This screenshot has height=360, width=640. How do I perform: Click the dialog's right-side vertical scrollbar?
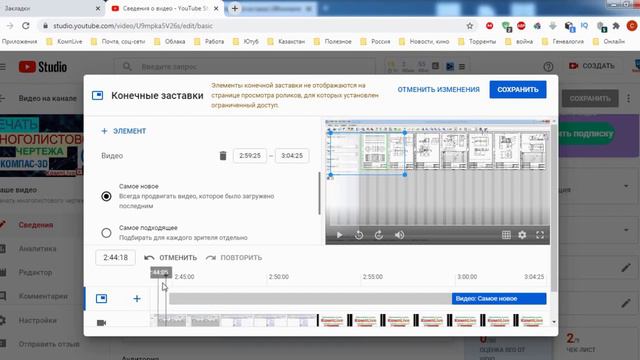[x=554, y=208]
